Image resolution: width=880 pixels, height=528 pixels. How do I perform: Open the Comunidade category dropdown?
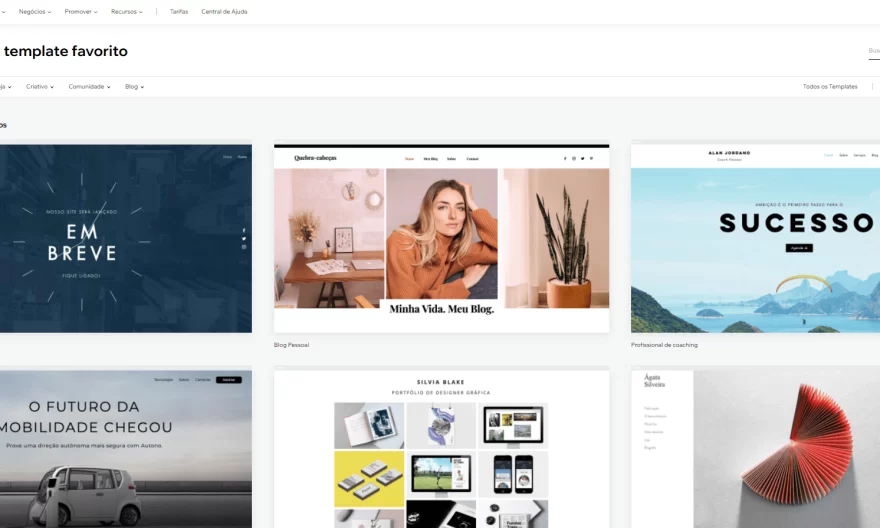click(89, 87)
